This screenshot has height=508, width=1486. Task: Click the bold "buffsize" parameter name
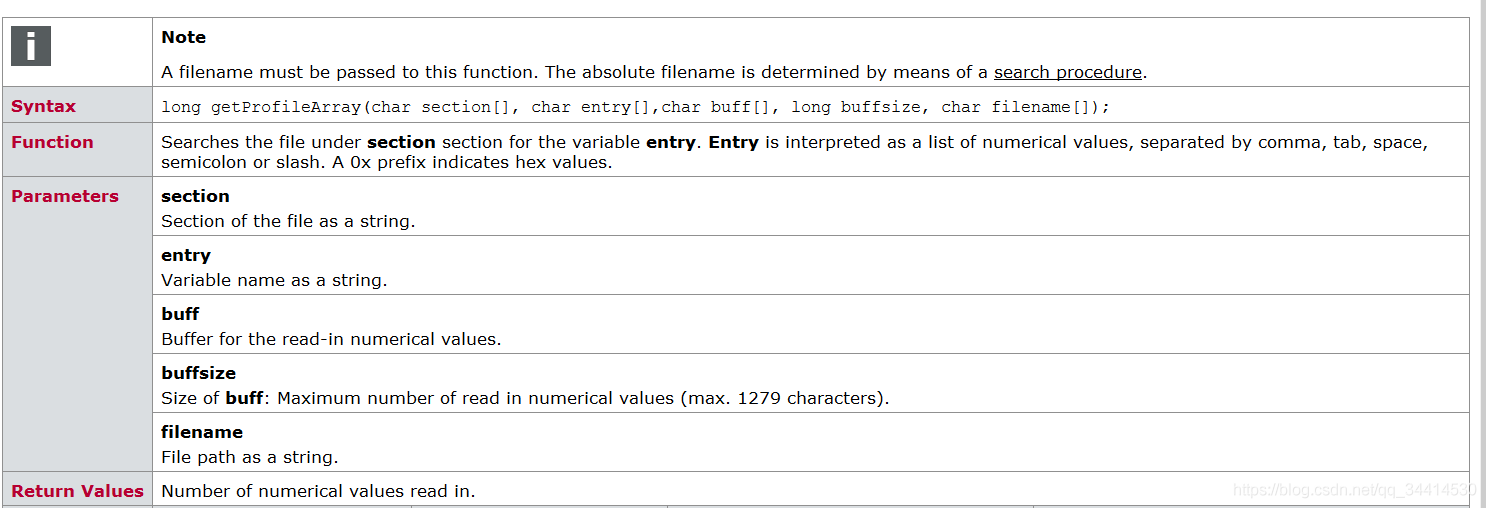pos(198,373)
